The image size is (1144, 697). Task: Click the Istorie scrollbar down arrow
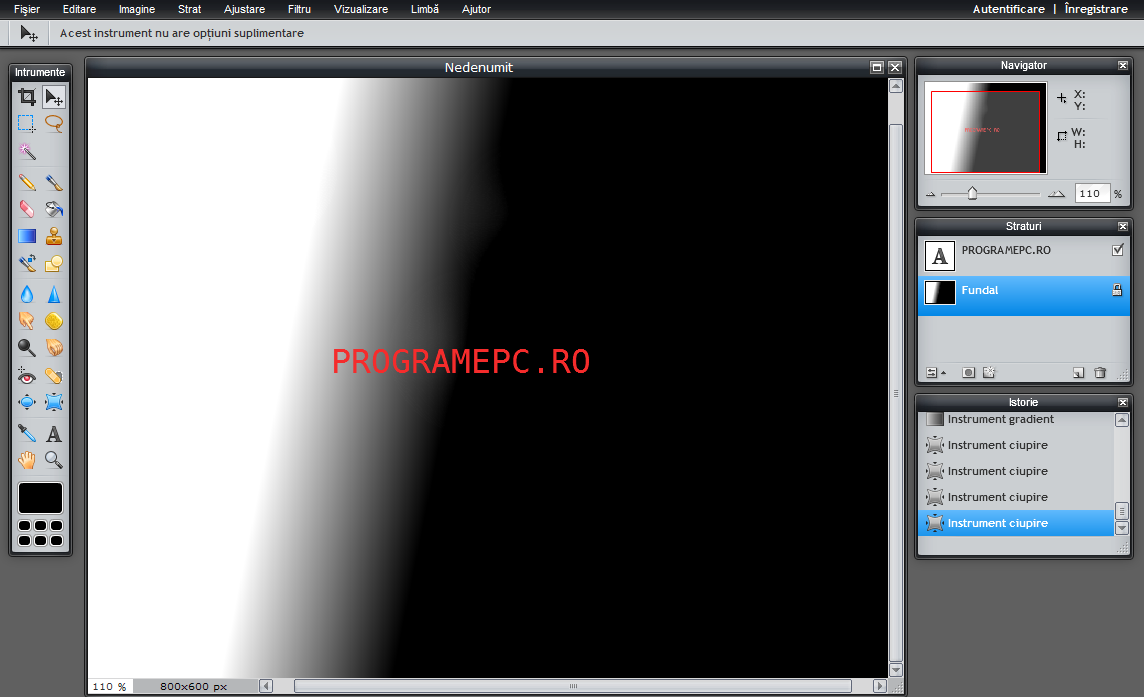pos(1122,528)
